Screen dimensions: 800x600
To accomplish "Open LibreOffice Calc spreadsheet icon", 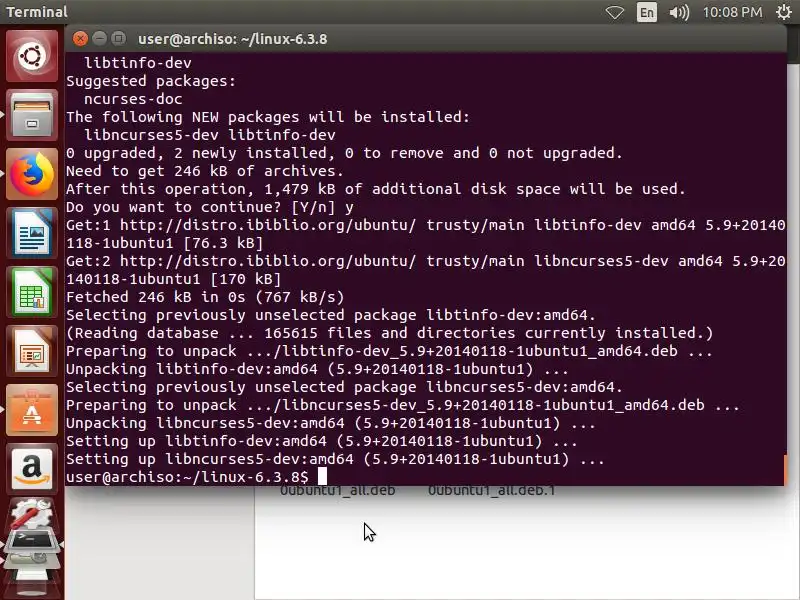I will pos(32,292).
